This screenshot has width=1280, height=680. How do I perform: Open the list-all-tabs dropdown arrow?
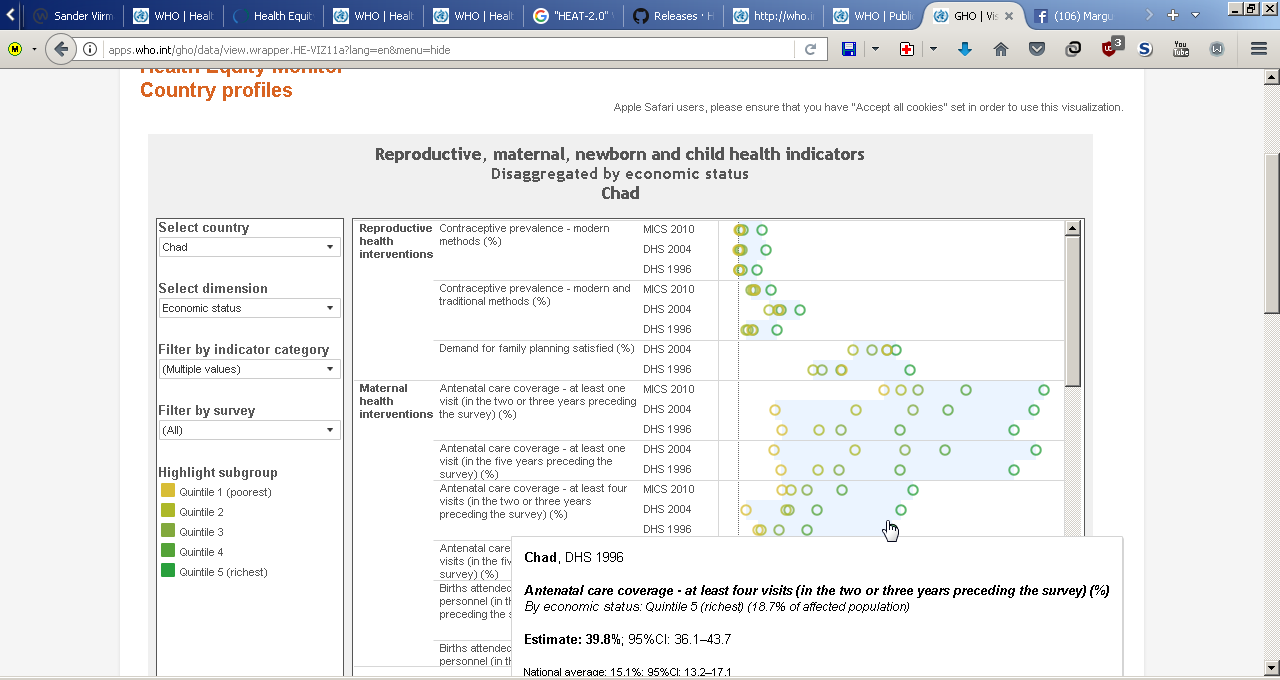point(1195,15)
